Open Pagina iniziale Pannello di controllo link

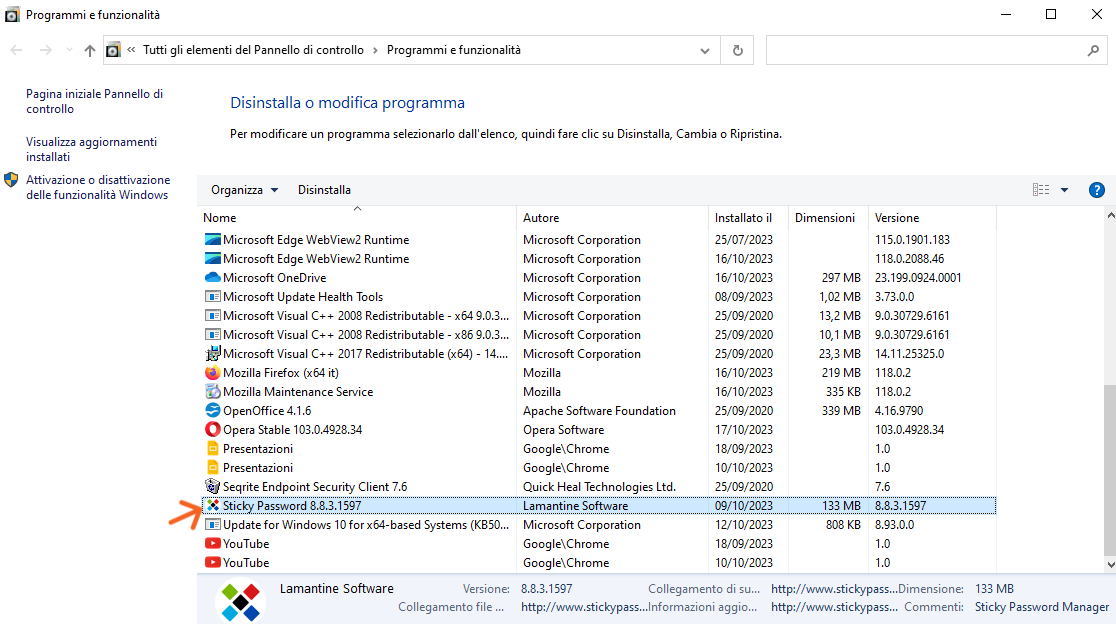click(x=94, y=101)
